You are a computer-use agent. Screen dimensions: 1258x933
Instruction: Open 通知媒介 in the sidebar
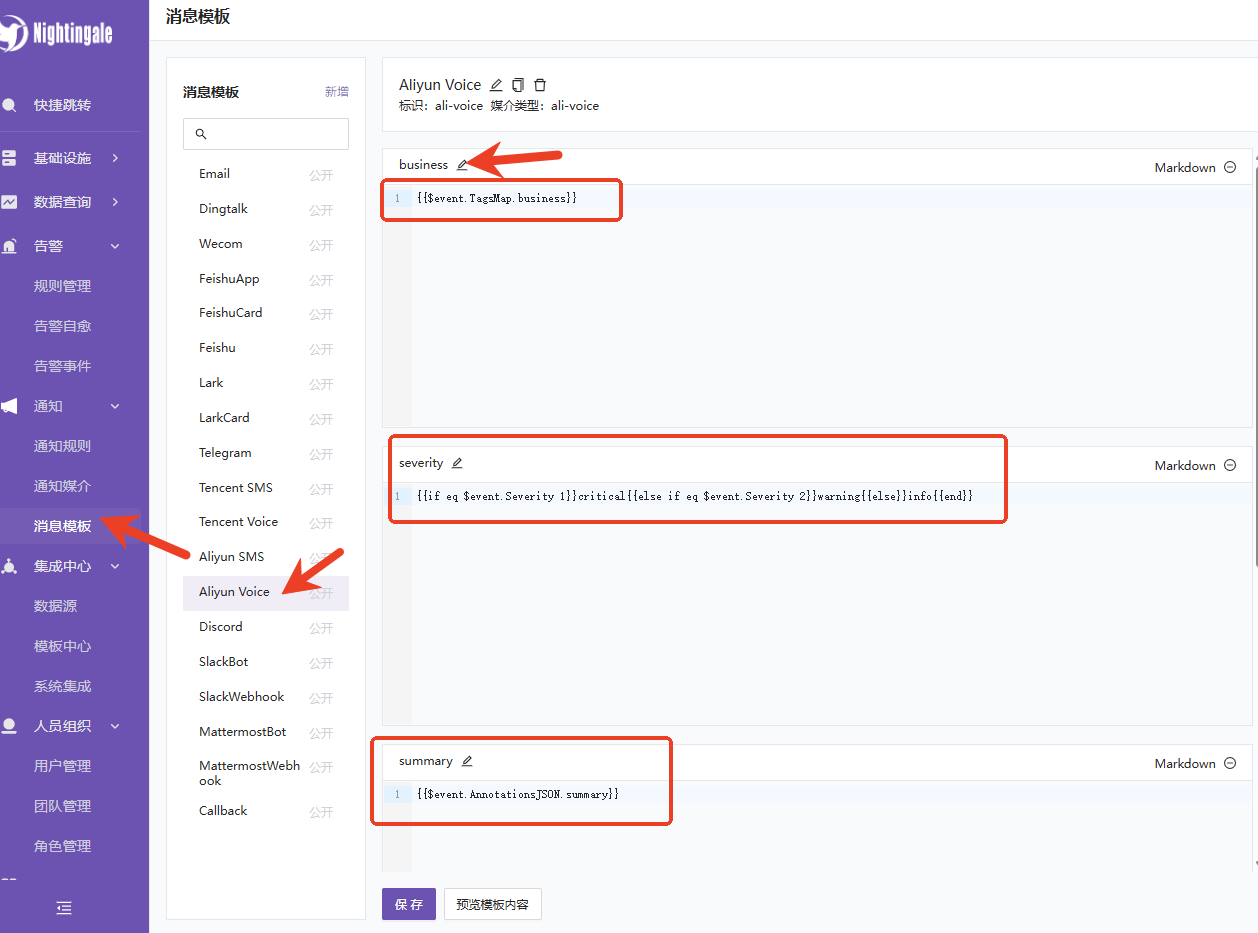62,486
